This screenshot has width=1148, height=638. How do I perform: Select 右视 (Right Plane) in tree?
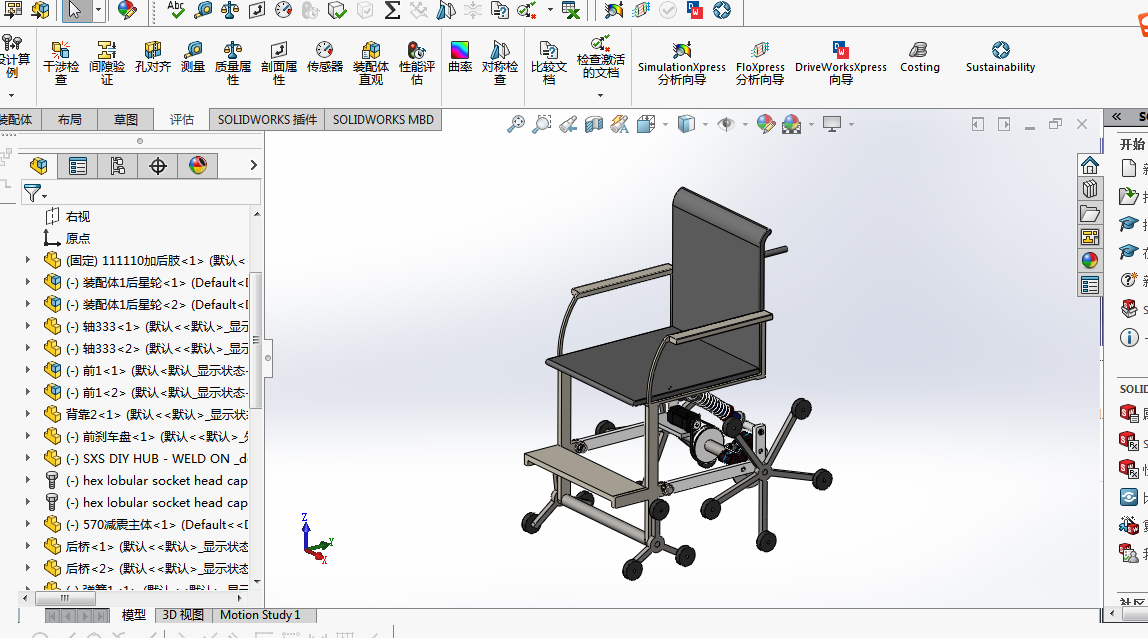tap(78, 216)
